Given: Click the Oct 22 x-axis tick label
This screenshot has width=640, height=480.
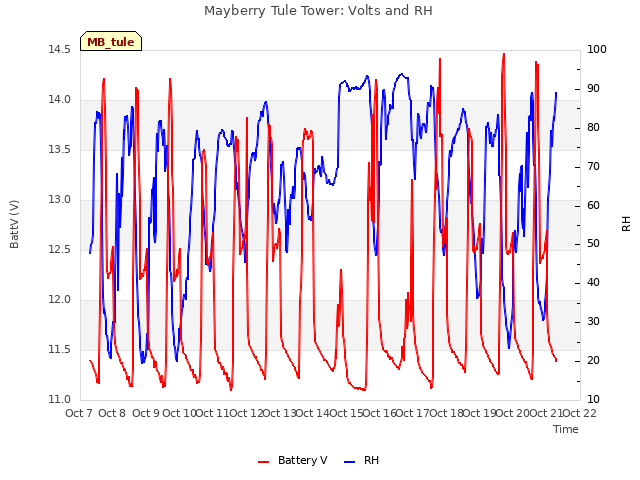Looking at the screenshot, I should (x=579, y=413).
